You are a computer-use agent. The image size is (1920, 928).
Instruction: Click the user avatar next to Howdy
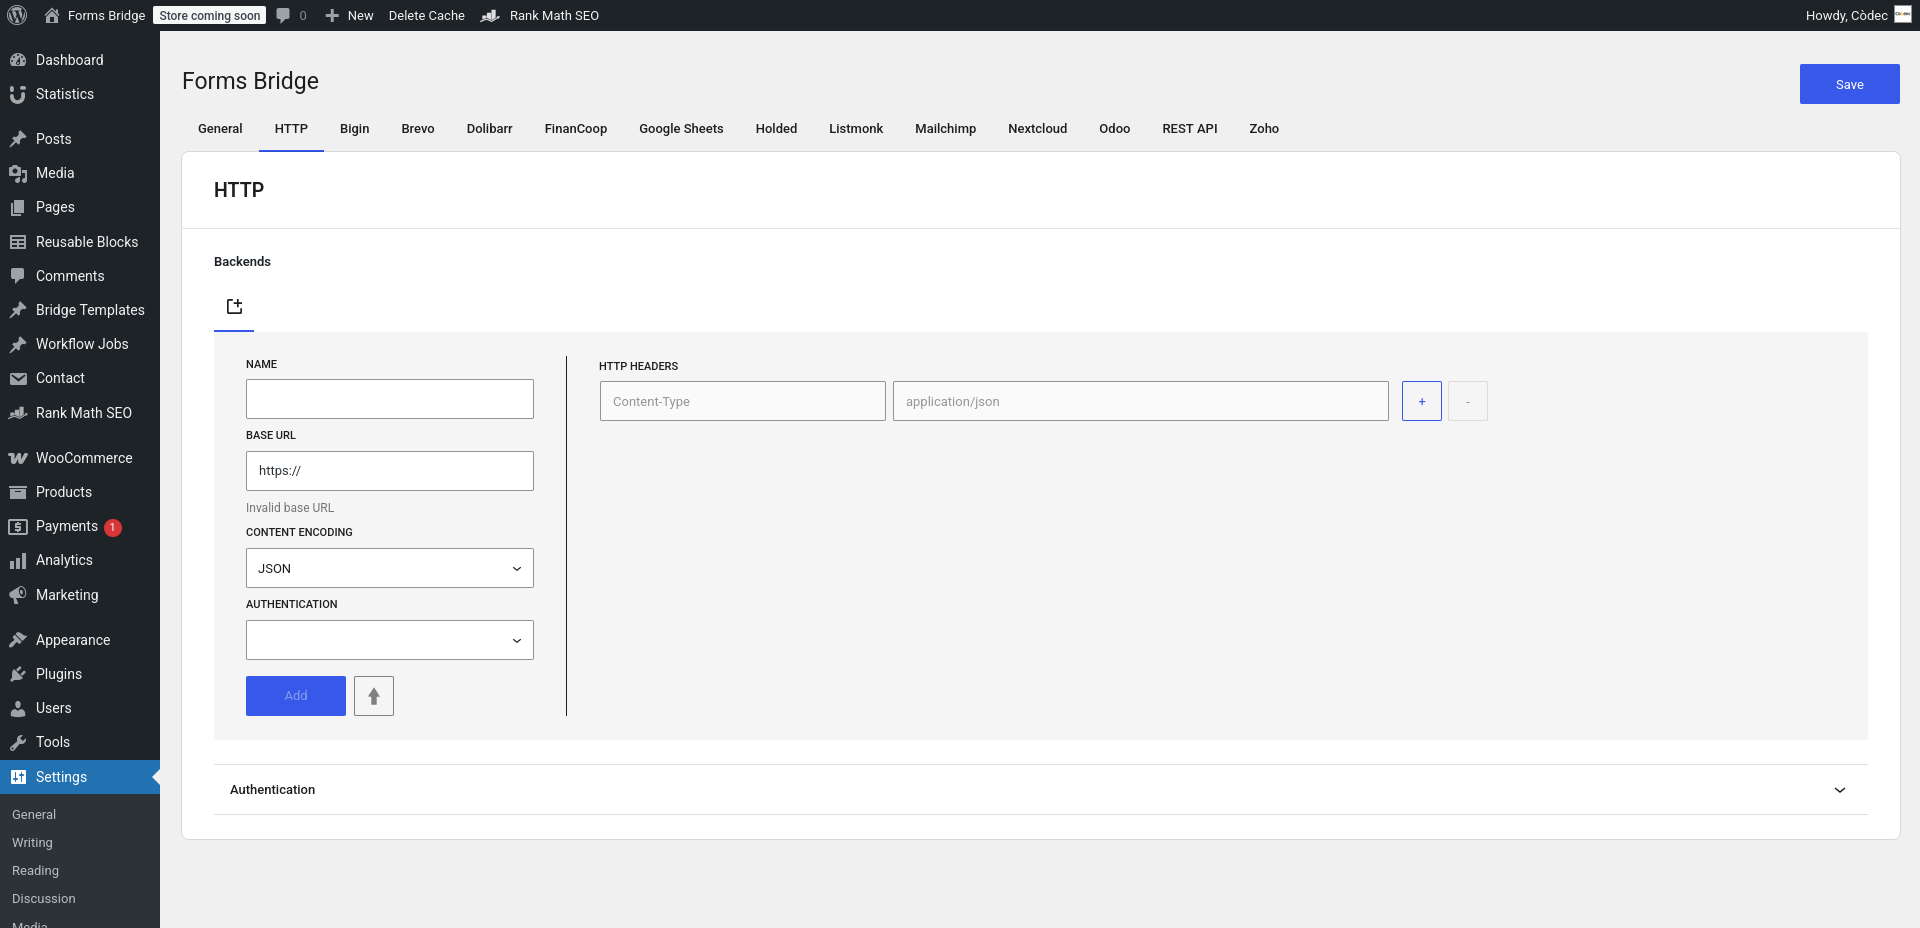pyautogui.click(x=1903, y=15)
